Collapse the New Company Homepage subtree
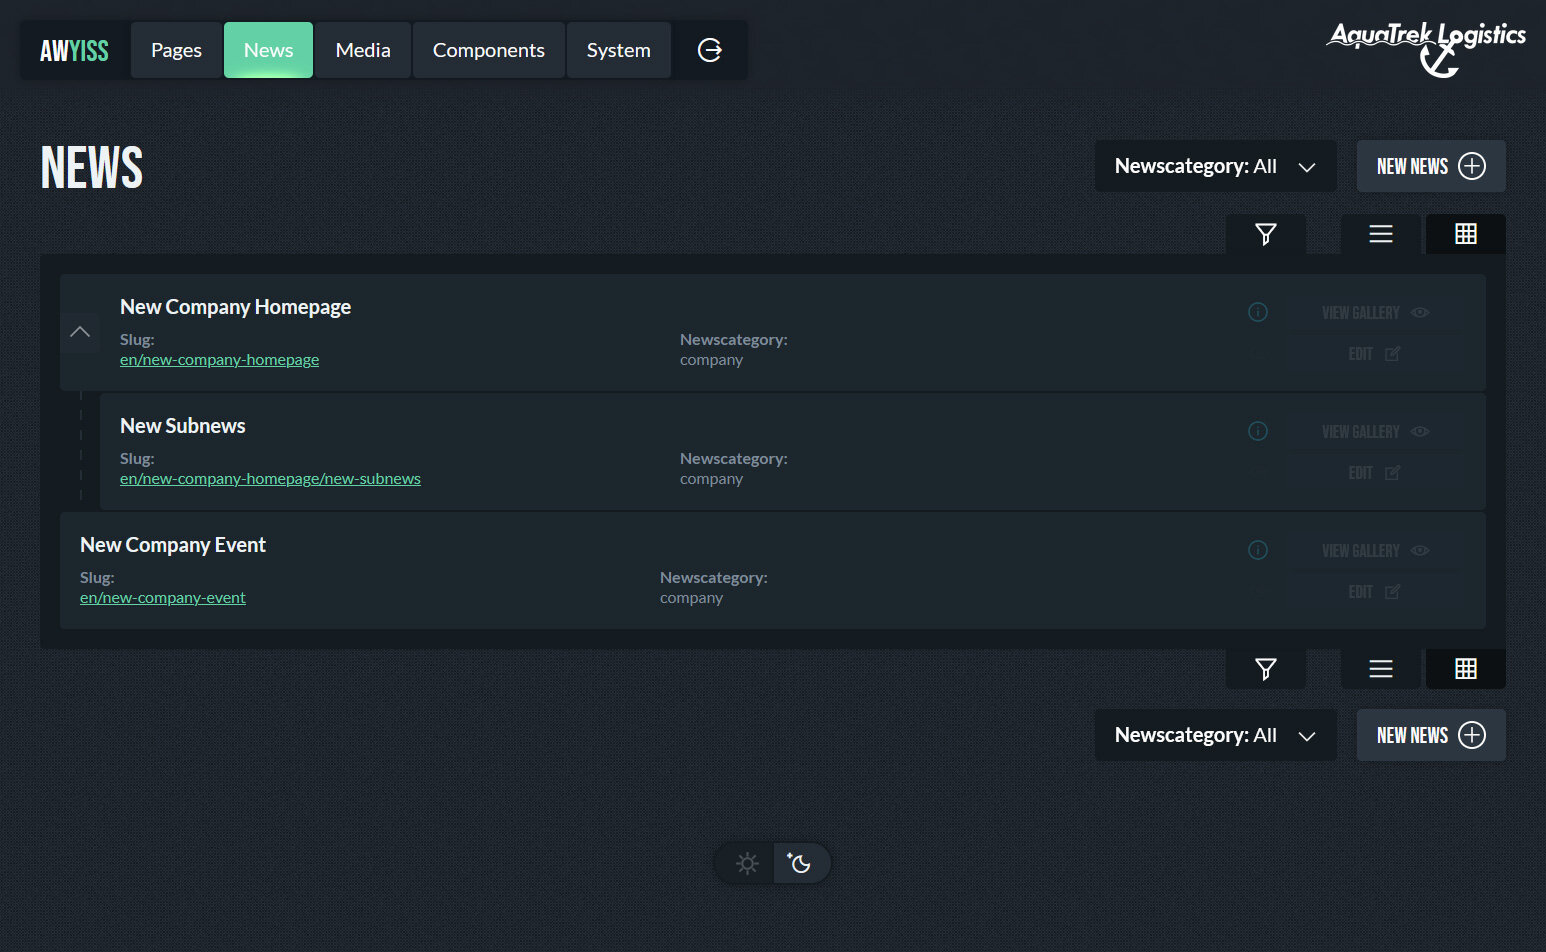The image size is (1546, 952). 80,332
